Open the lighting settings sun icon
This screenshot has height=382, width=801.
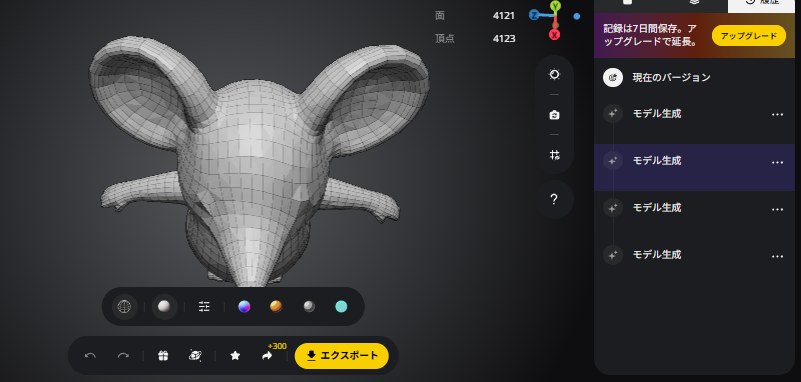click(554, 75)
